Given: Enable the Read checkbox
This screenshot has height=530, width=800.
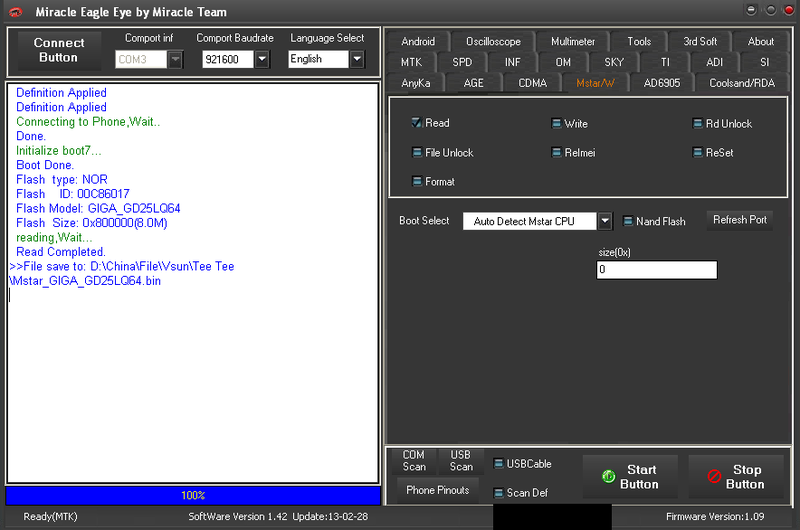Looking at the screenshot, I should point(417,123).
